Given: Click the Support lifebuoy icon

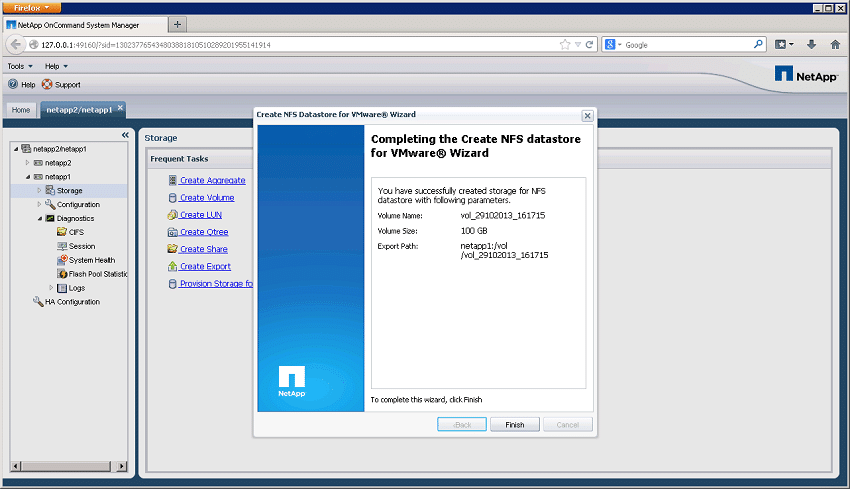Looking at the screenshot, I should click(47, 84).
